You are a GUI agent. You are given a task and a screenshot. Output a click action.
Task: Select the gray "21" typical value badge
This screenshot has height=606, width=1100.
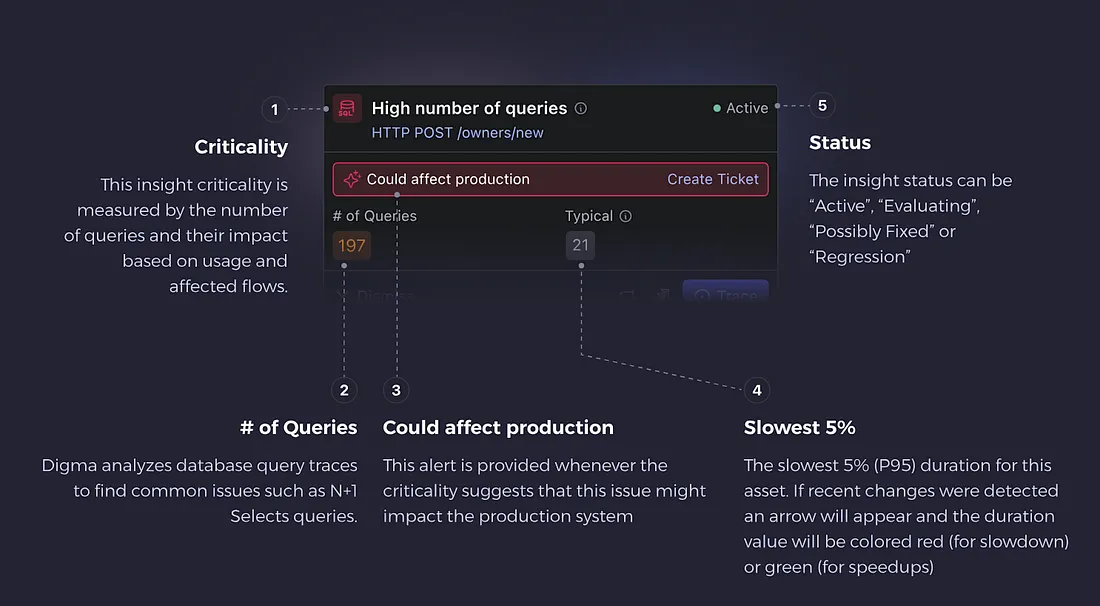point(581,244)
